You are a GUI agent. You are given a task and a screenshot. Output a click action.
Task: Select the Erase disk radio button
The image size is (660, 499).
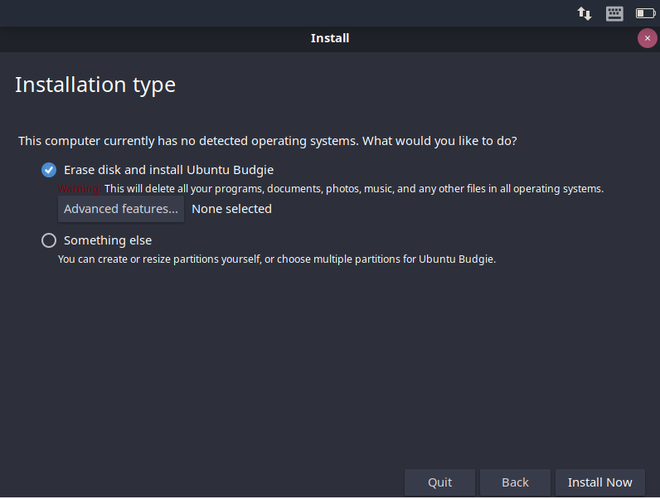tap(49, 170)
